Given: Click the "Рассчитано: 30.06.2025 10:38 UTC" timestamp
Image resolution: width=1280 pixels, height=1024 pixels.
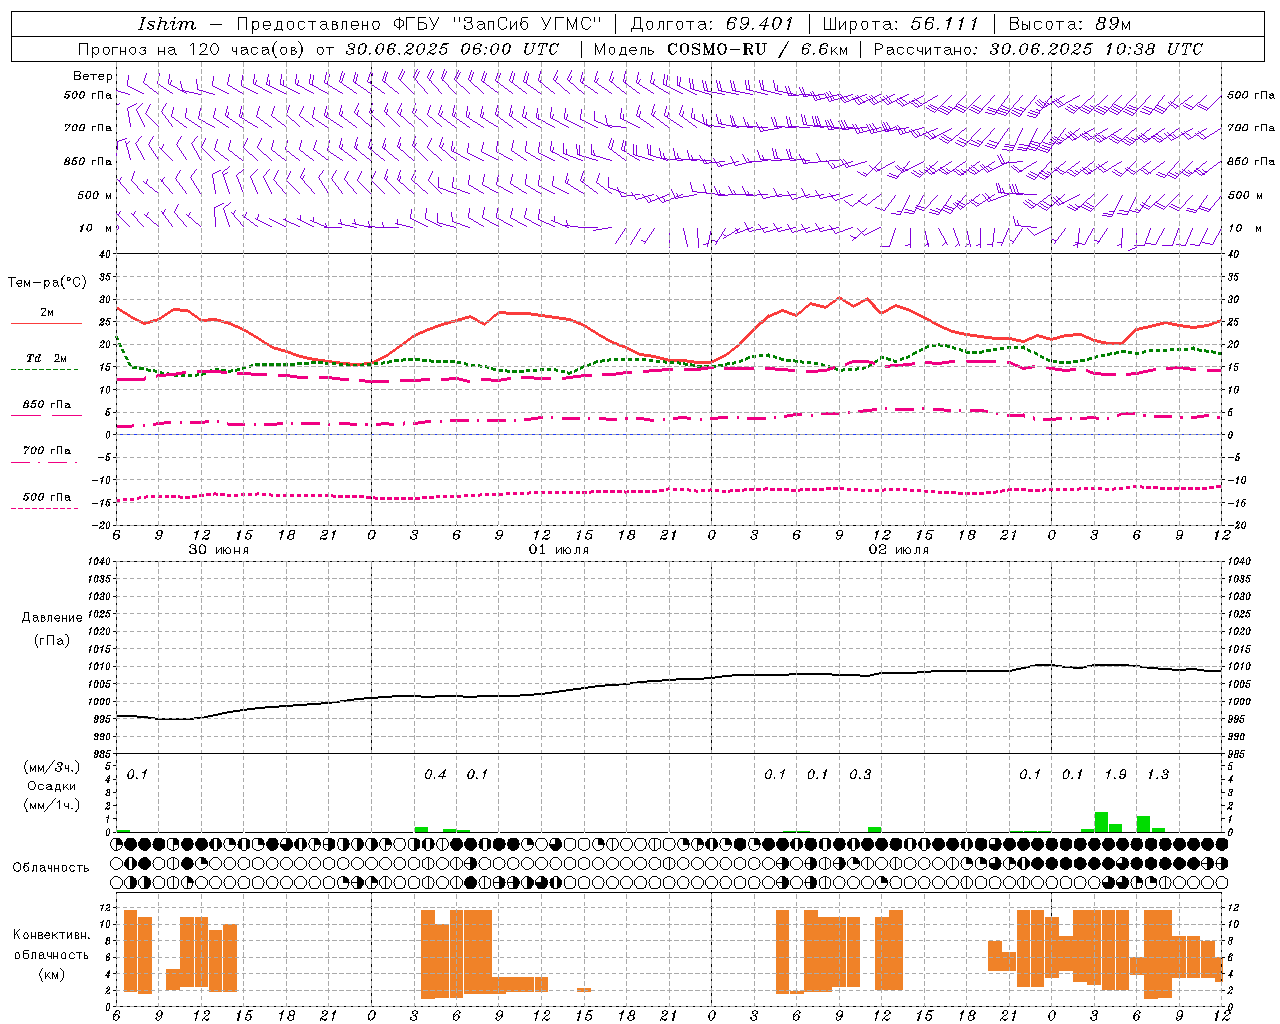Looking at the screenshot, I should coord(1038,49).
